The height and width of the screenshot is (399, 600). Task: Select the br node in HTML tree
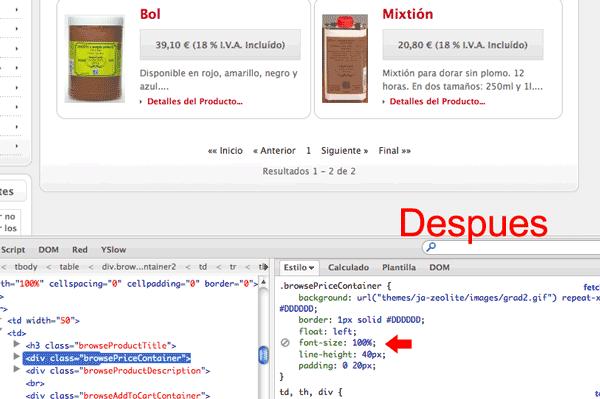pyautogui.click(x=35, y=383)
